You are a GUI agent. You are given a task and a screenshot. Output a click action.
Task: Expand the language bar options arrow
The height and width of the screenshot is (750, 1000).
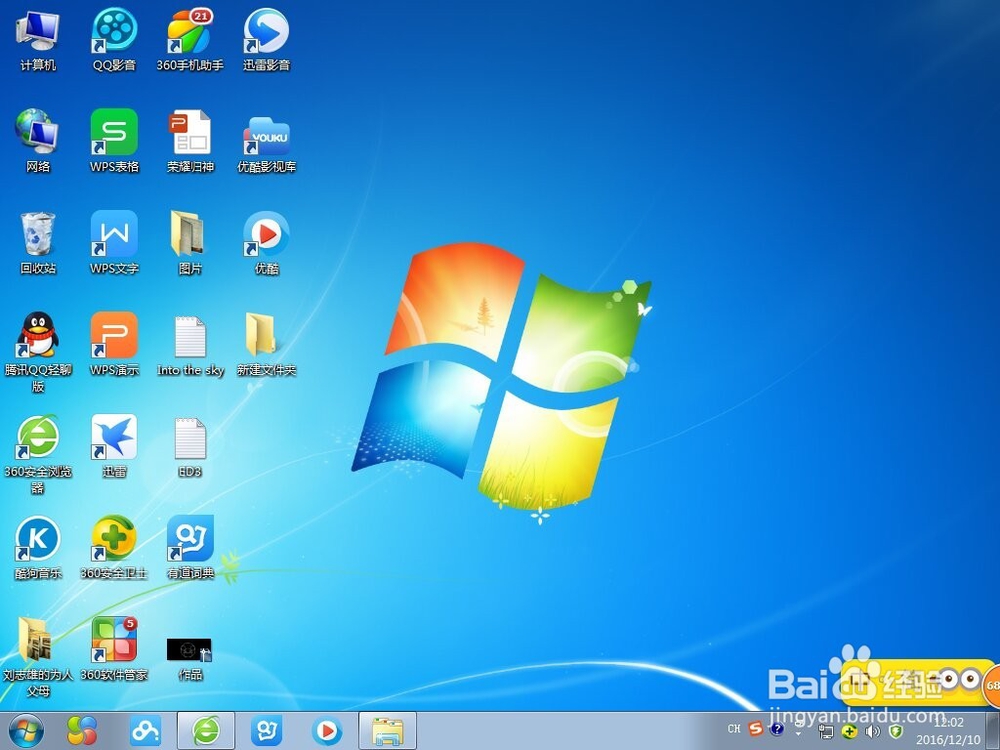click(798, 734)
